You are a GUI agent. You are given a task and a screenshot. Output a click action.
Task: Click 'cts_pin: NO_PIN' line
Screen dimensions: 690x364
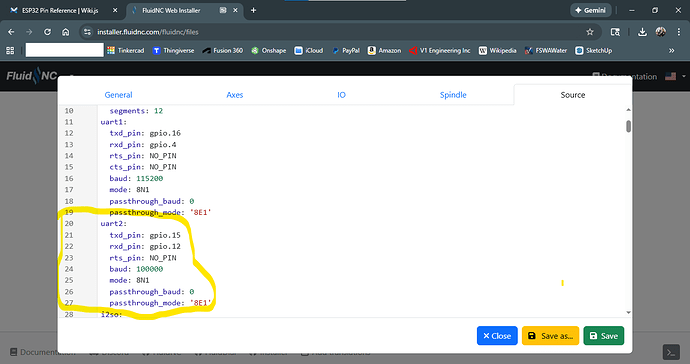pos(143,167)
